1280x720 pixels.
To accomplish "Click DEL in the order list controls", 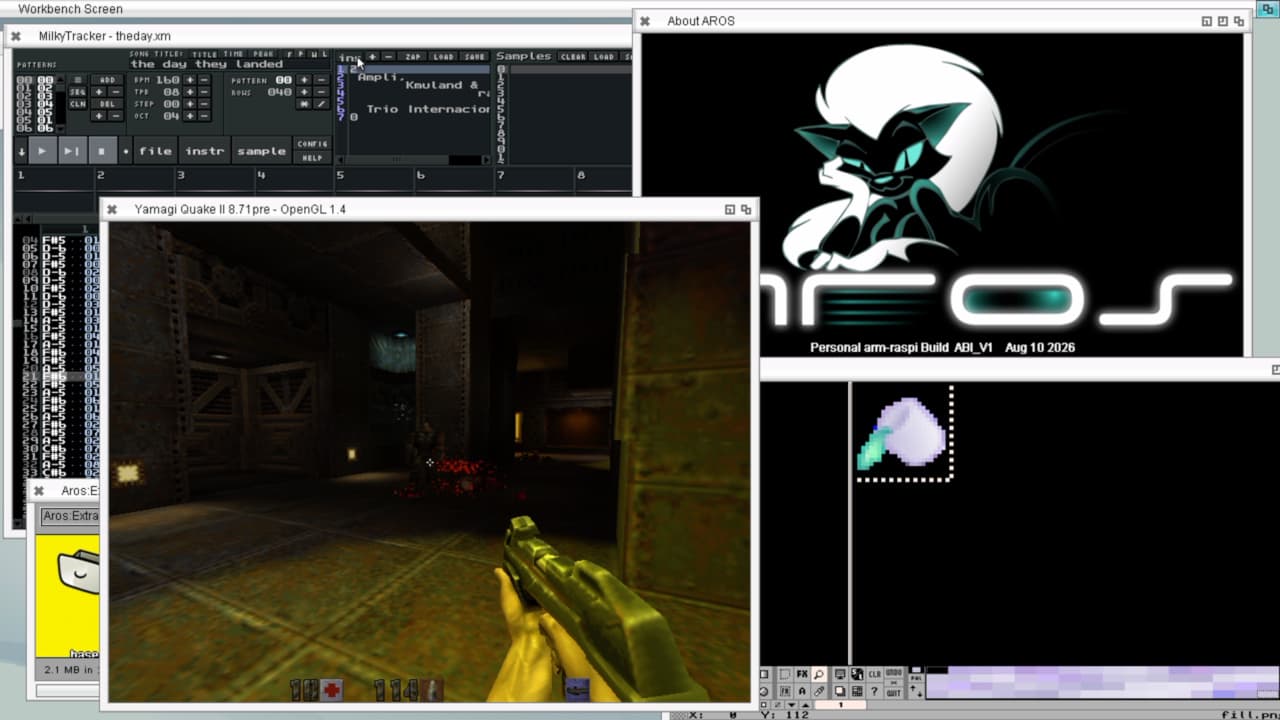I will 106,104.
